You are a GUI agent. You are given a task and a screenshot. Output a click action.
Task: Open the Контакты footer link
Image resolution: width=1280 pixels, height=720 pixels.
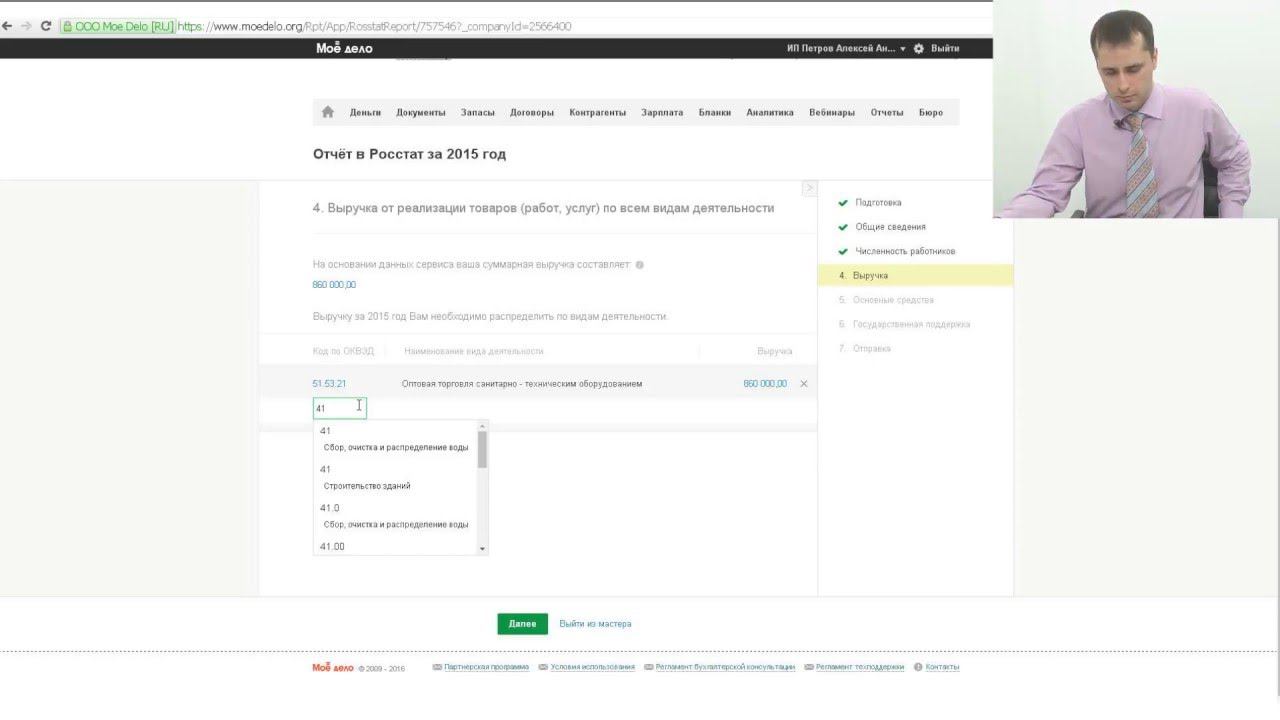(942, 667)
